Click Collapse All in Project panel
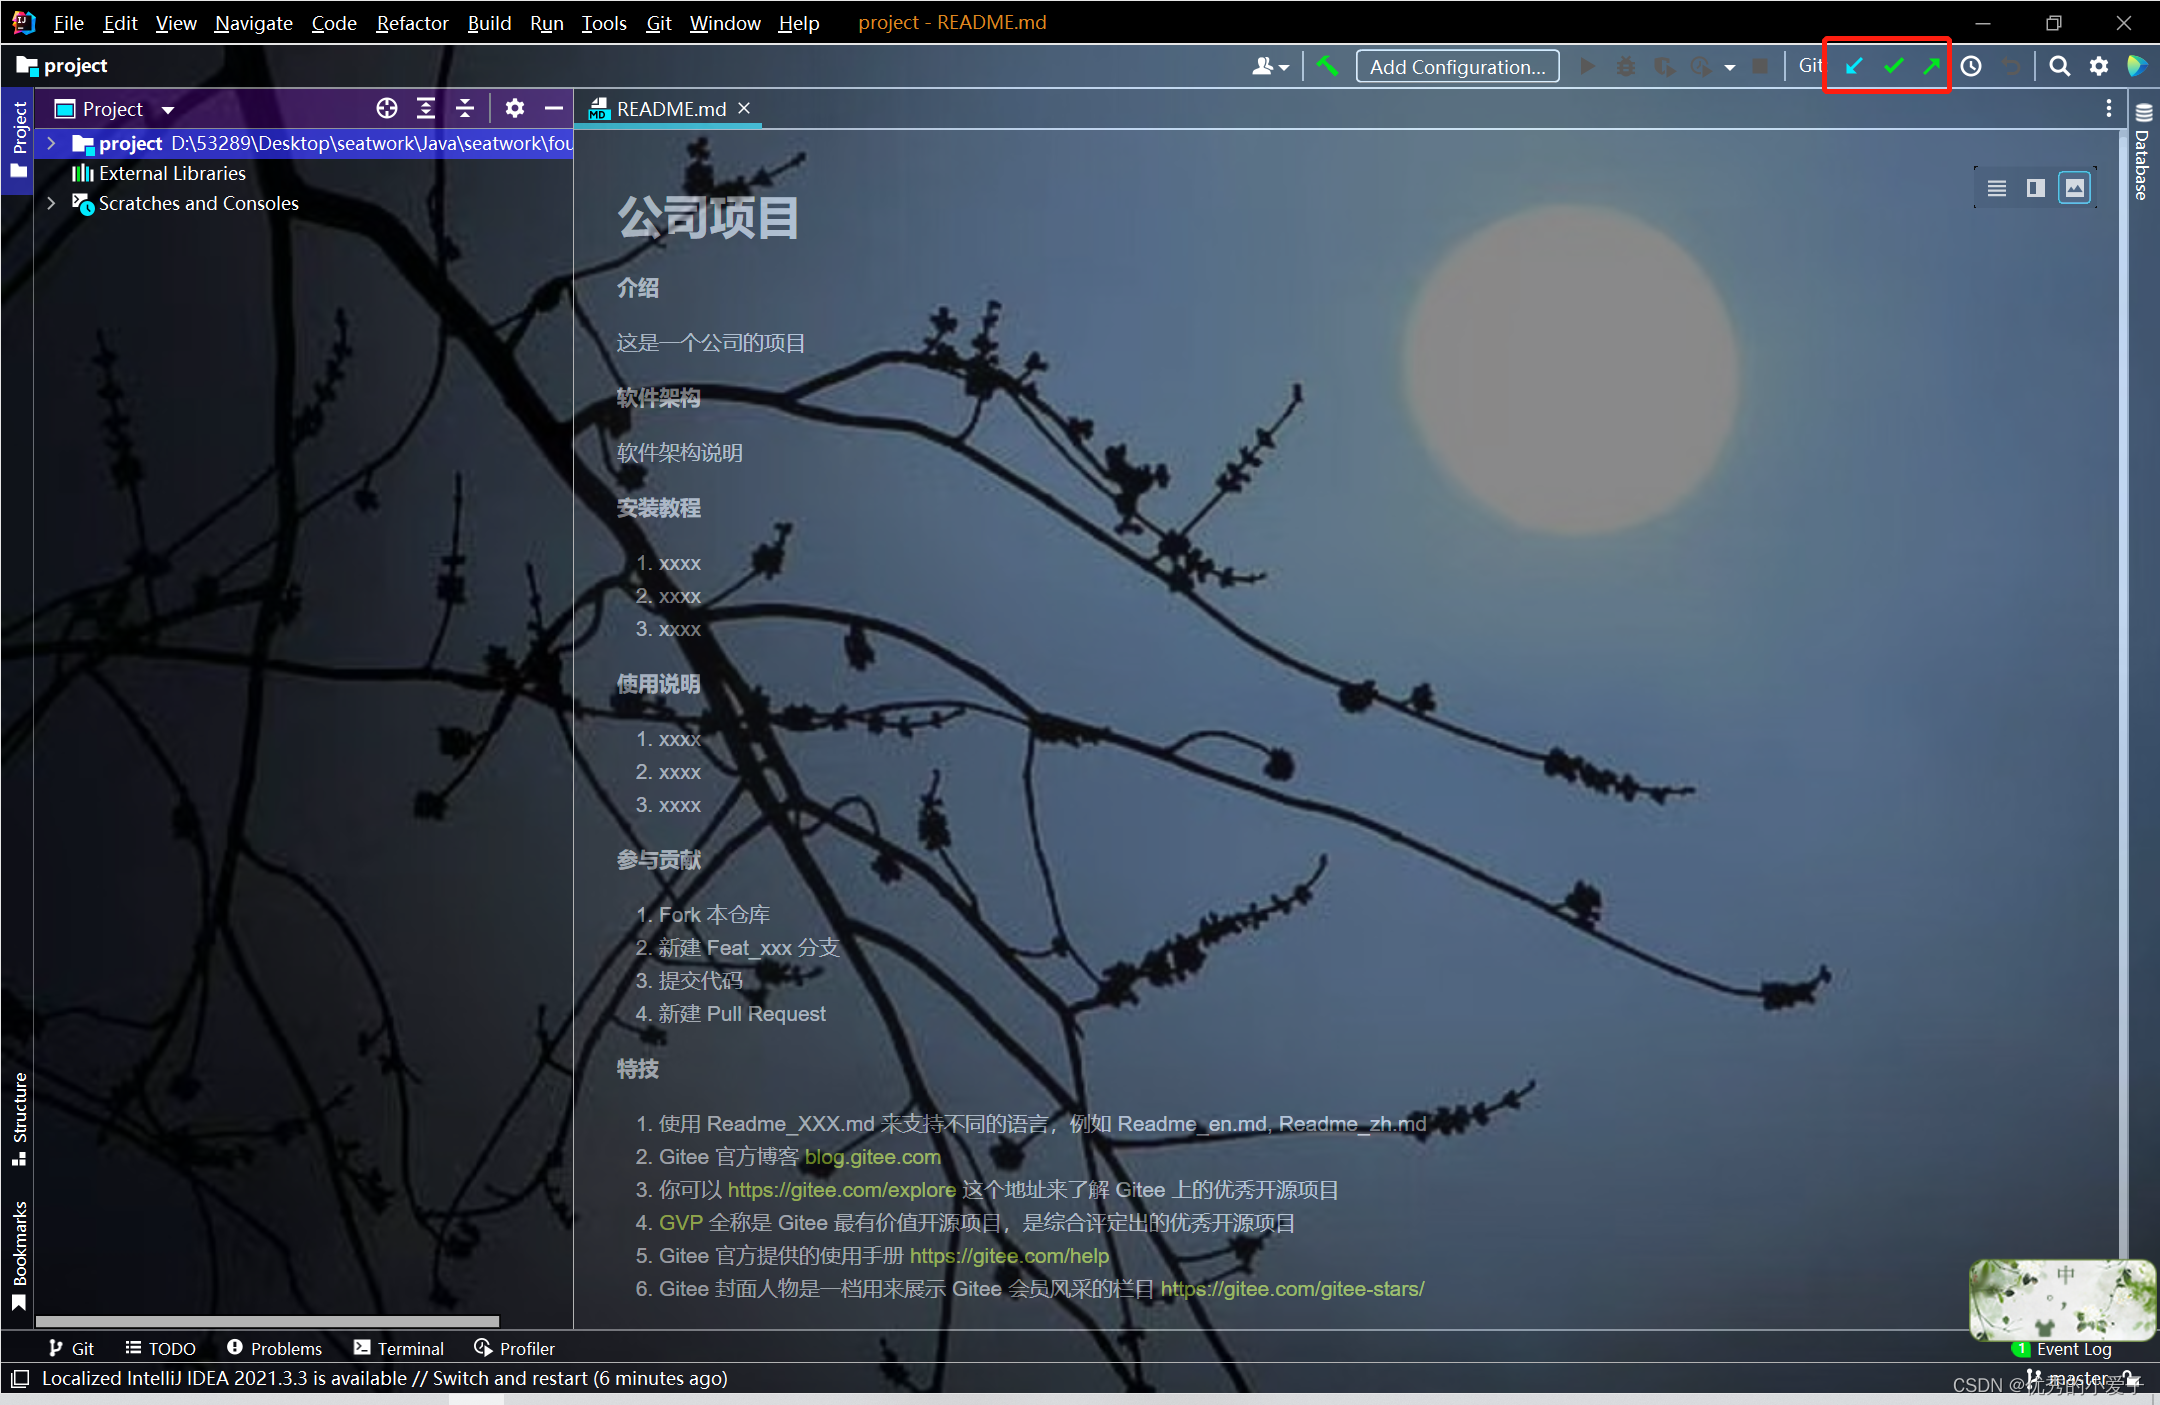2160x1405 pixels. pos(465,108)
